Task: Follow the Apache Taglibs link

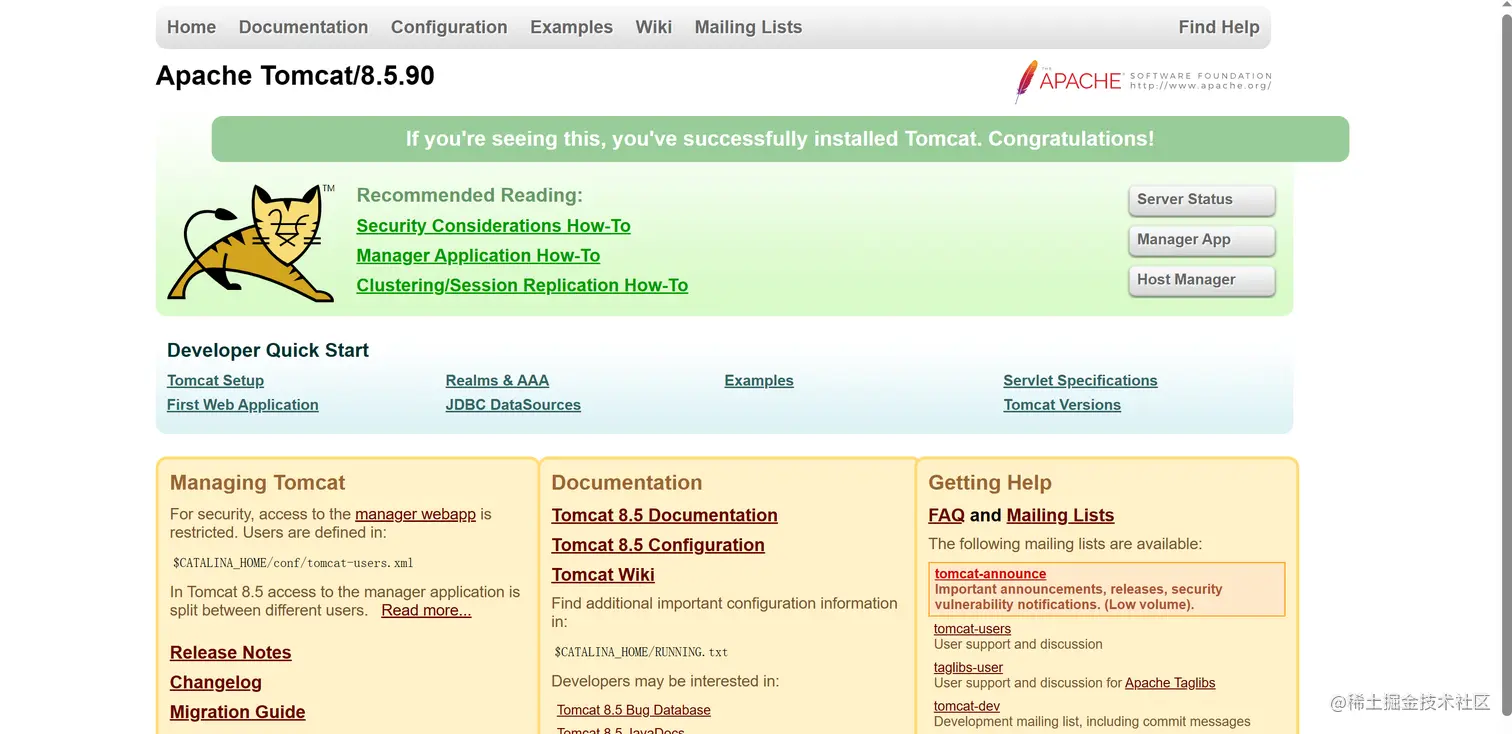Action: pyautogui.click(x=1170, y=683)
